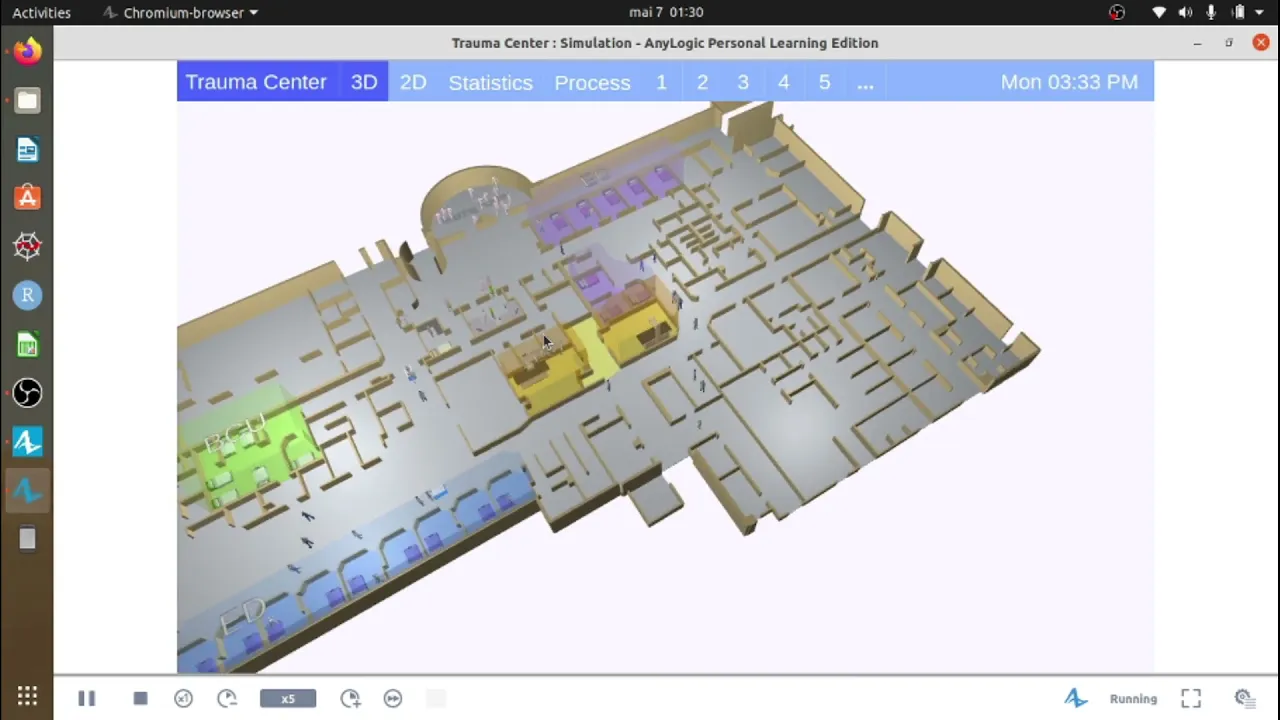
Task: Click the red recording tray indicator
Action: [1117, 12]
